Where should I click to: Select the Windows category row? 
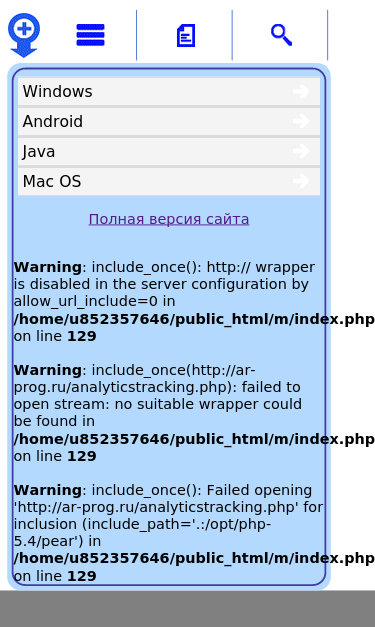coord(169,92)
